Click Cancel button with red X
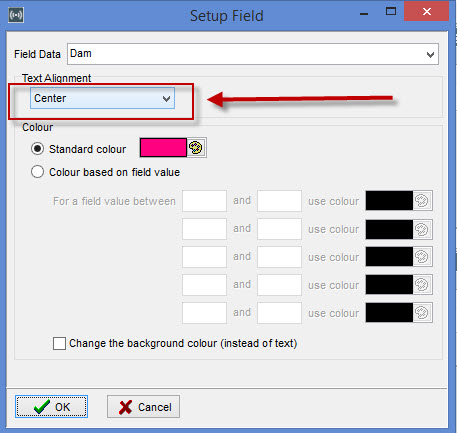The height and width of the screenshot is (433, 457). tap(143, 407)
